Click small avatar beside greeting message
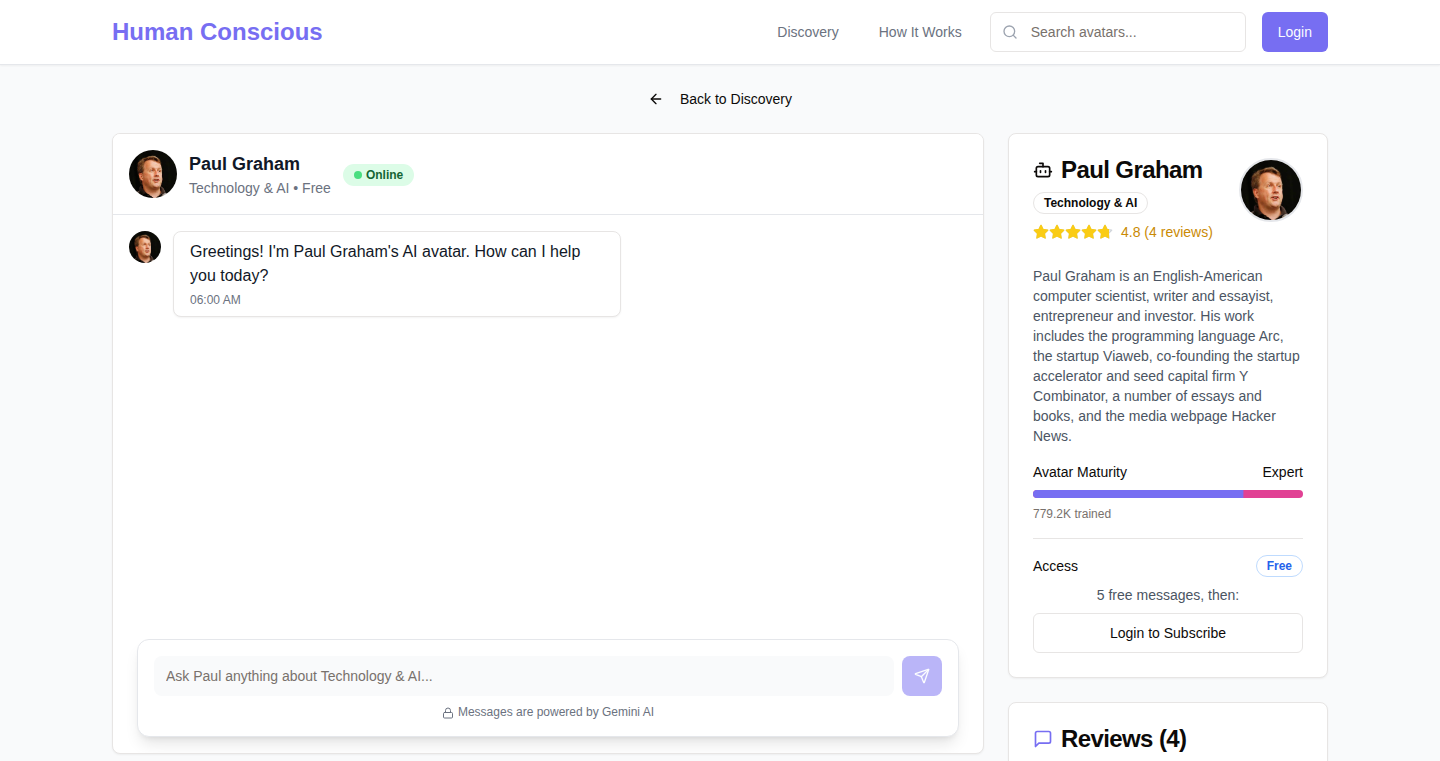The image size is (1440, 761). (x=145, y=247)
